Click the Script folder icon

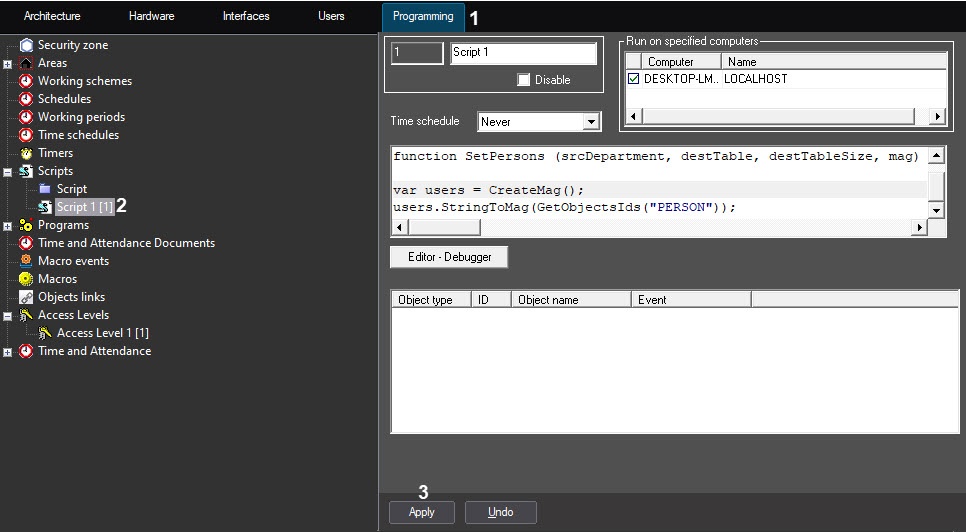[45, 189]
